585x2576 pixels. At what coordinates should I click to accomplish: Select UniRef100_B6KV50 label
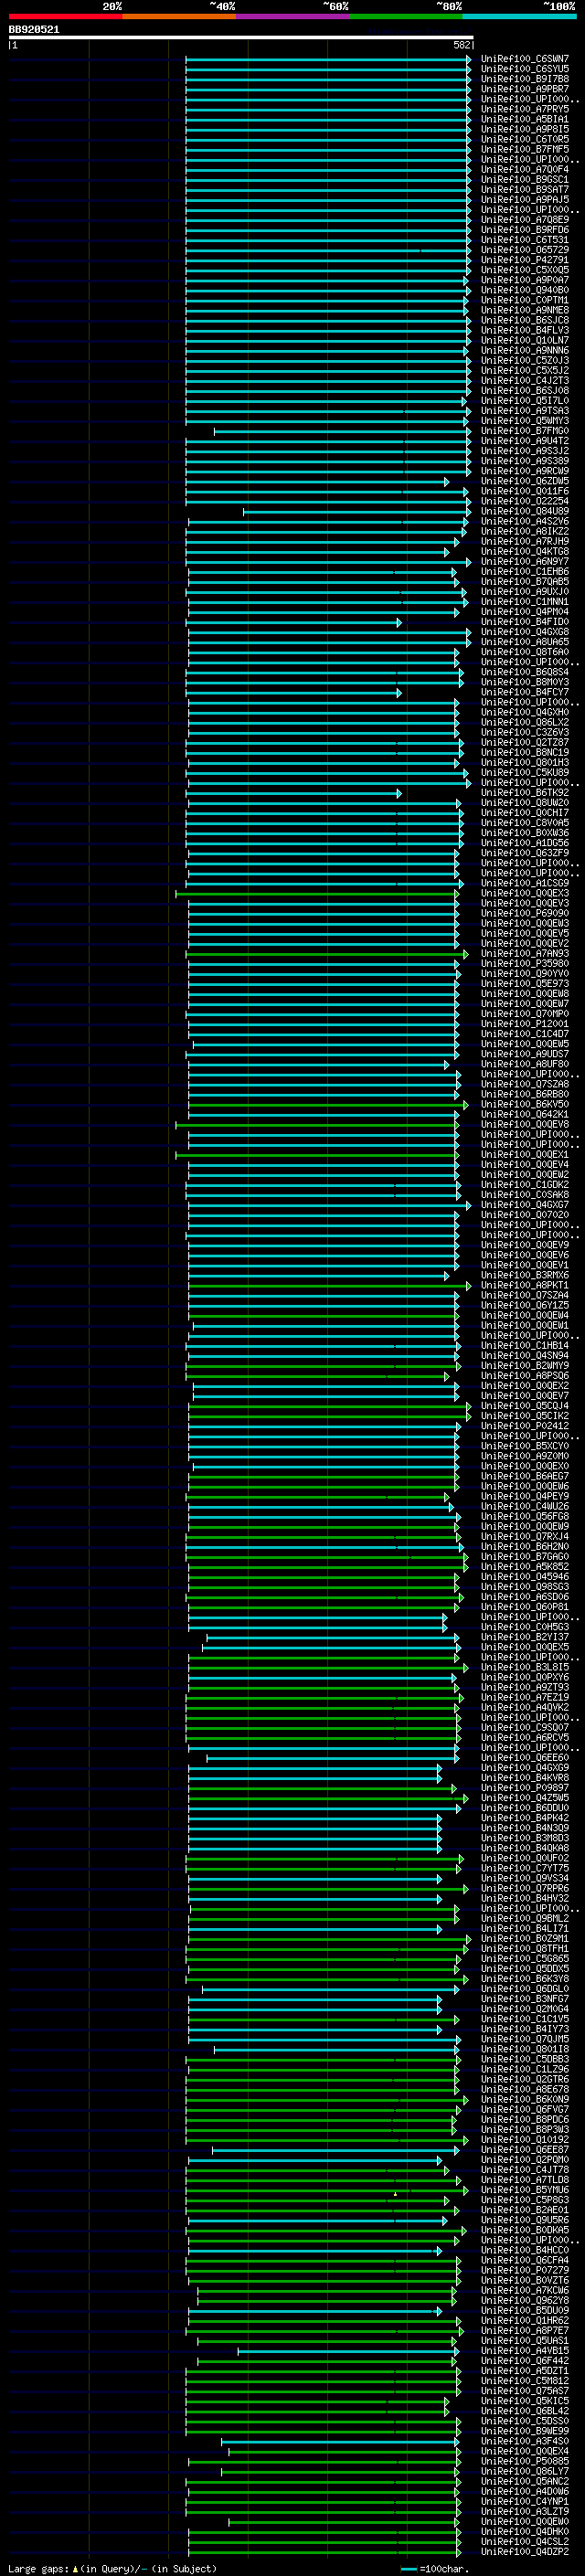[x=524, y=1104]
